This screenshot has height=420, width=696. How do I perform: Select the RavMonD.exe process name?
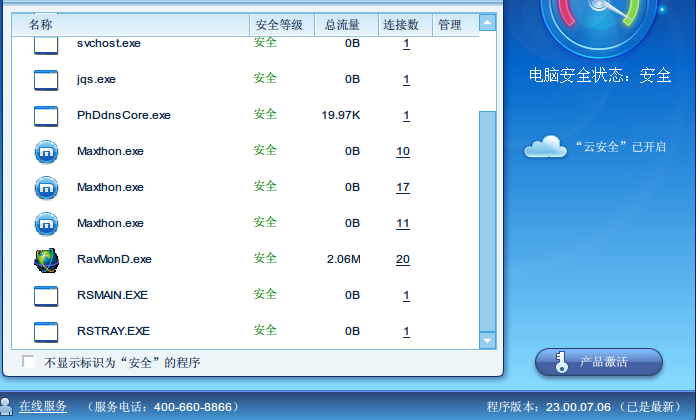pos(115,259)
